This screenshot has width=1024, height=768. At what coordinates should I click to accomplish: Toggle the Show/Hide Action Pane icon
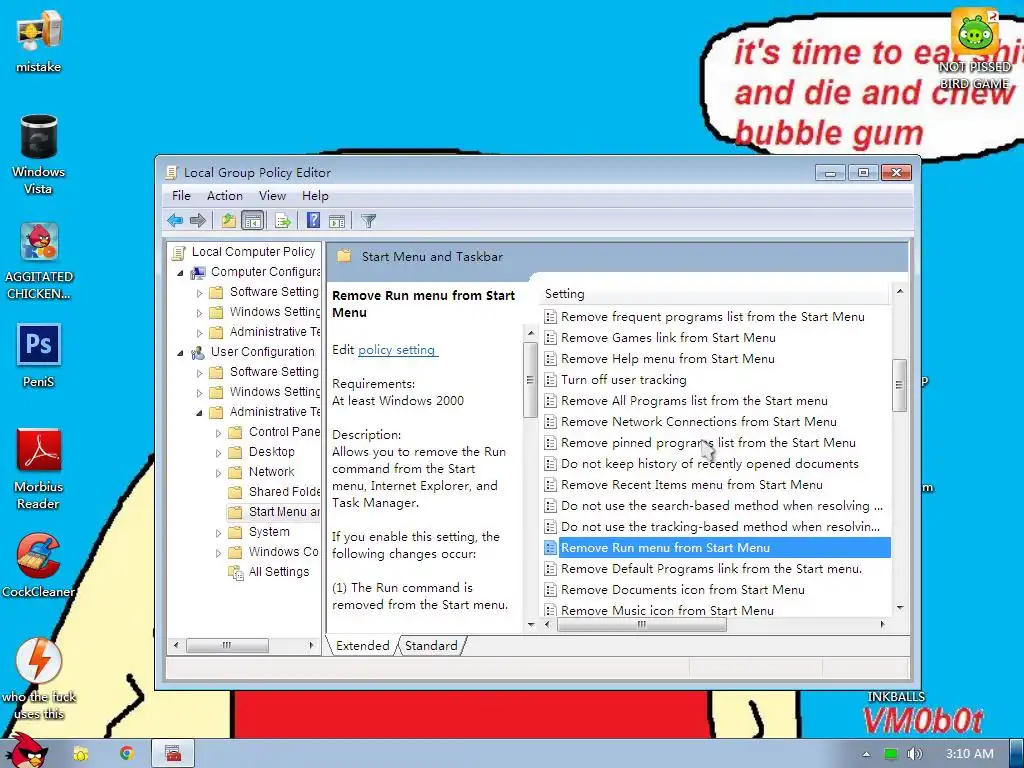337,221
